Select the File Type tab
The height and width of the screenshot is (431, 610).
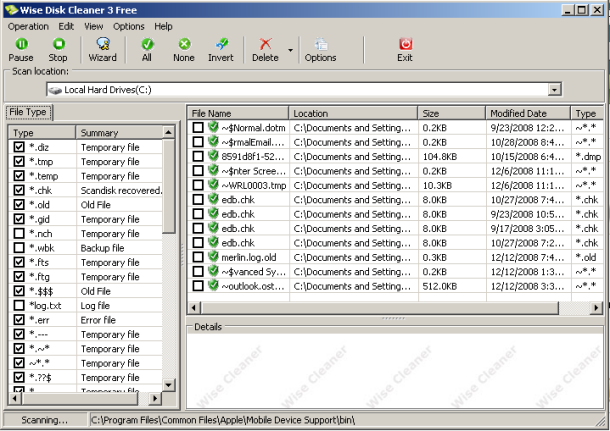28,112
